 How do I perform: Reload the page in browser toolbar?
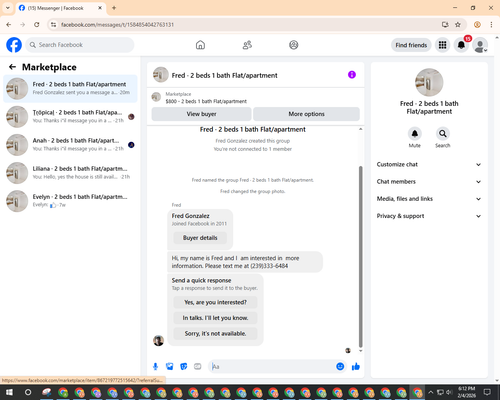coord(37,25)
